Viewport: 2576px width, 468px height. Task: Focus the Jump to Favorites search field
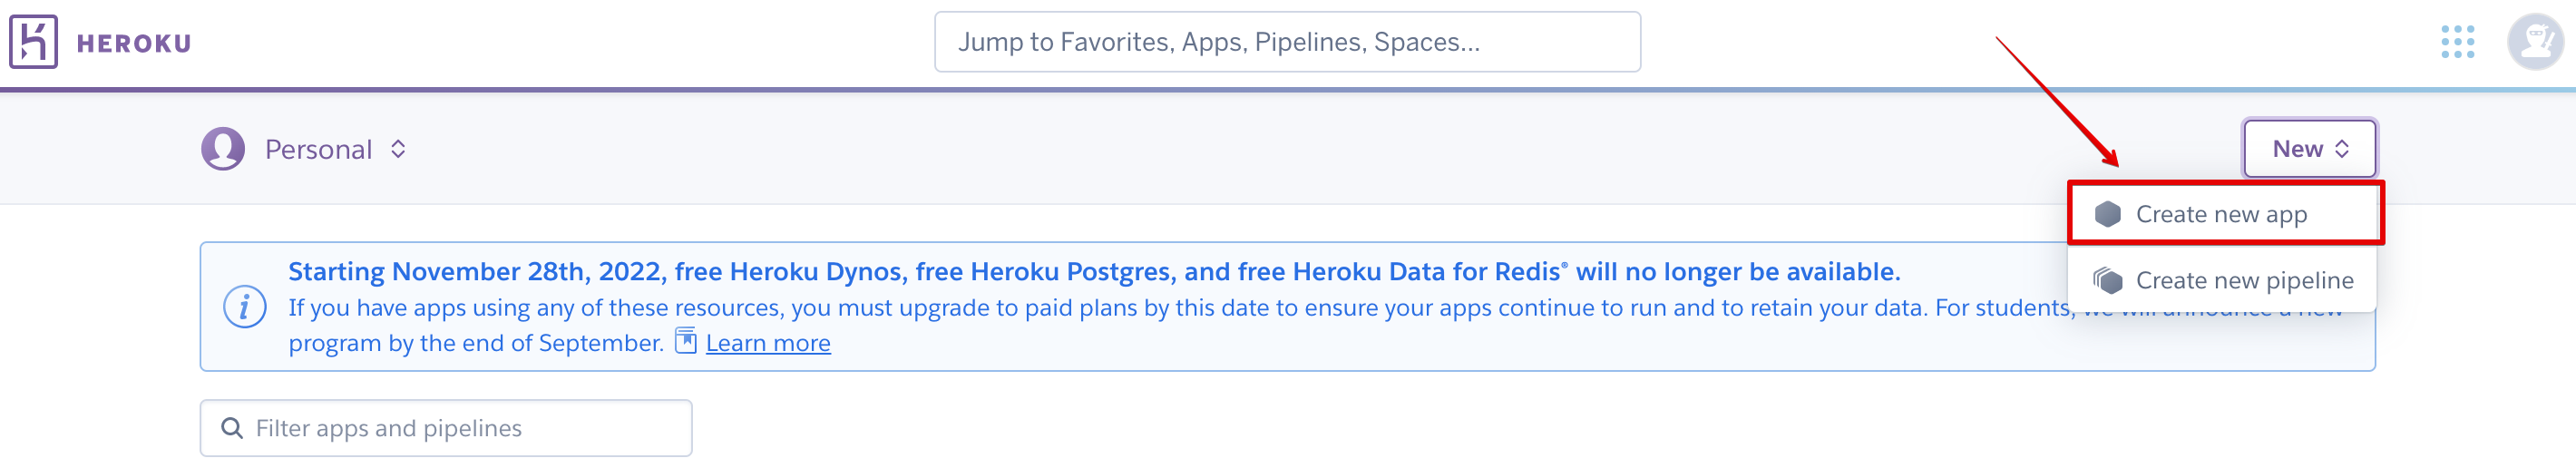[1287, 42]
